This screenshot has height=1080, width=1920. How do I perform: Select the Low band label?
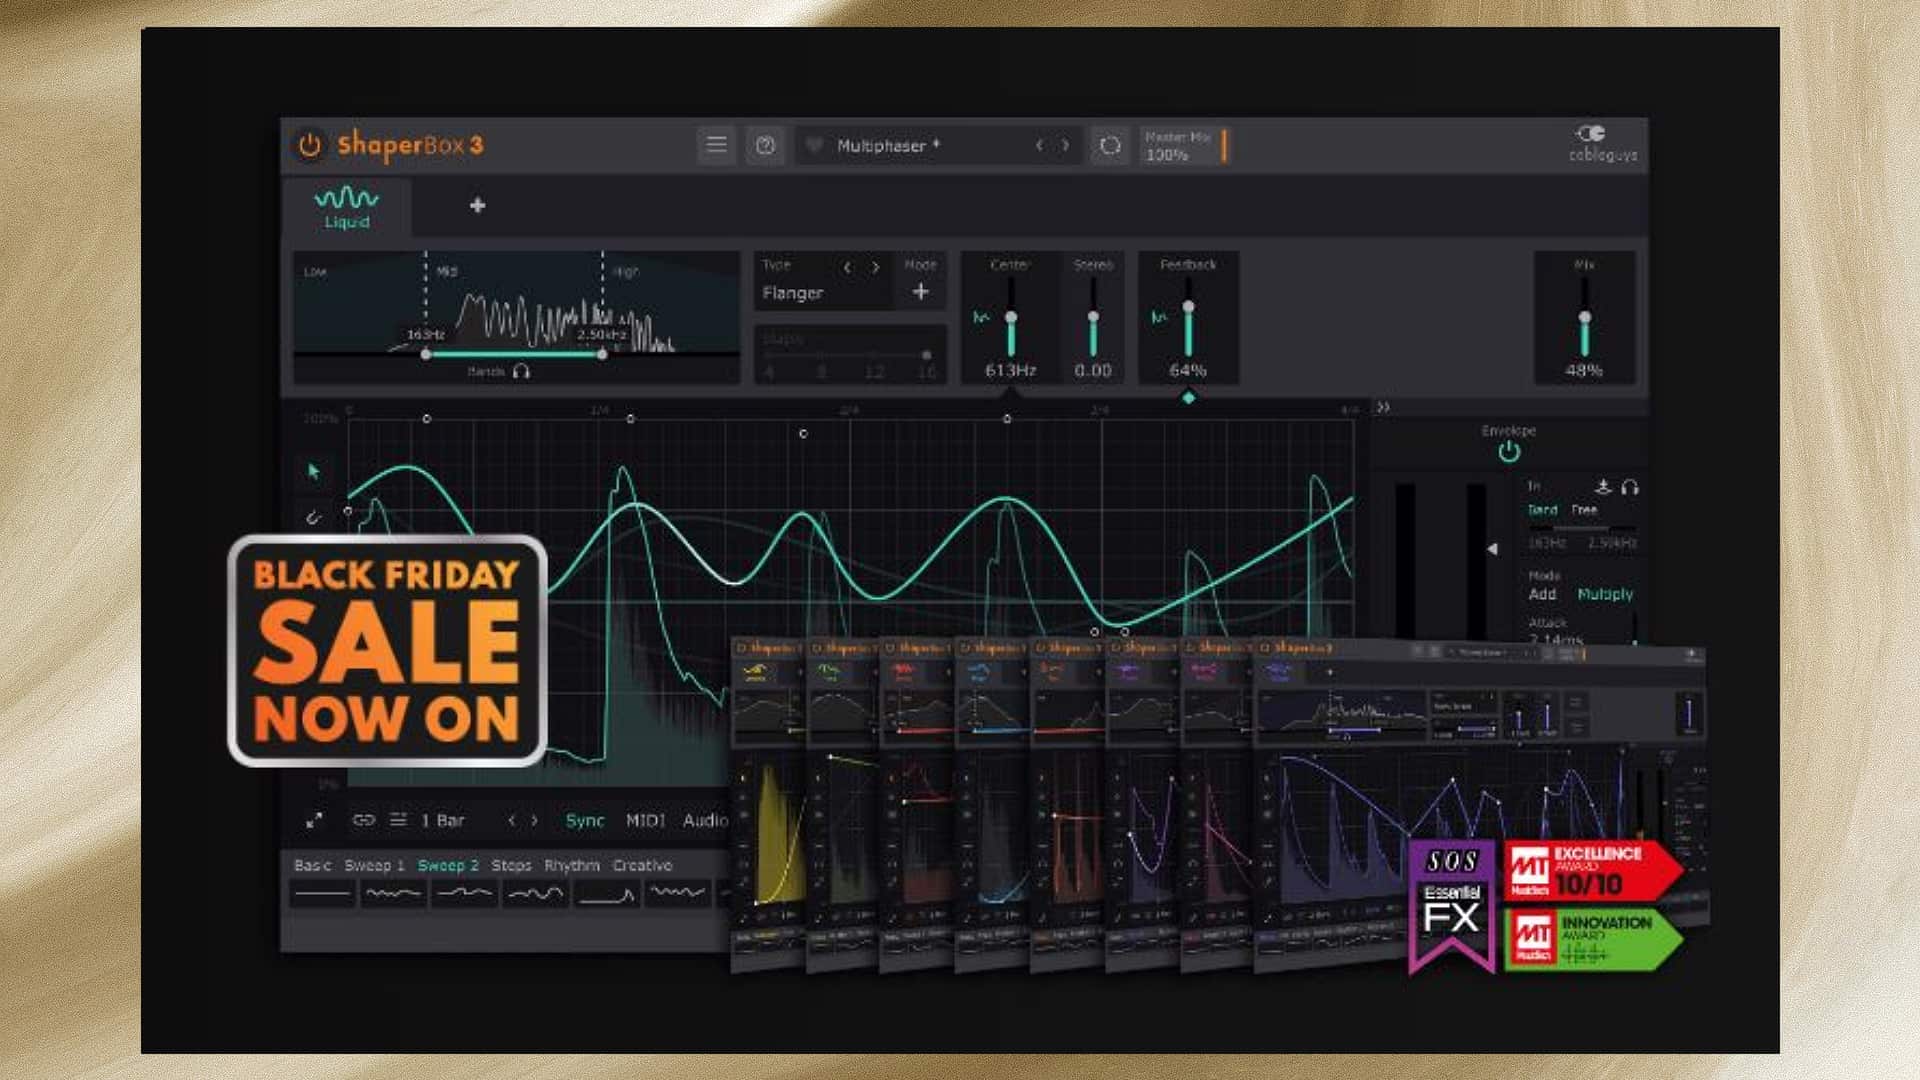(x=315, y=272)
